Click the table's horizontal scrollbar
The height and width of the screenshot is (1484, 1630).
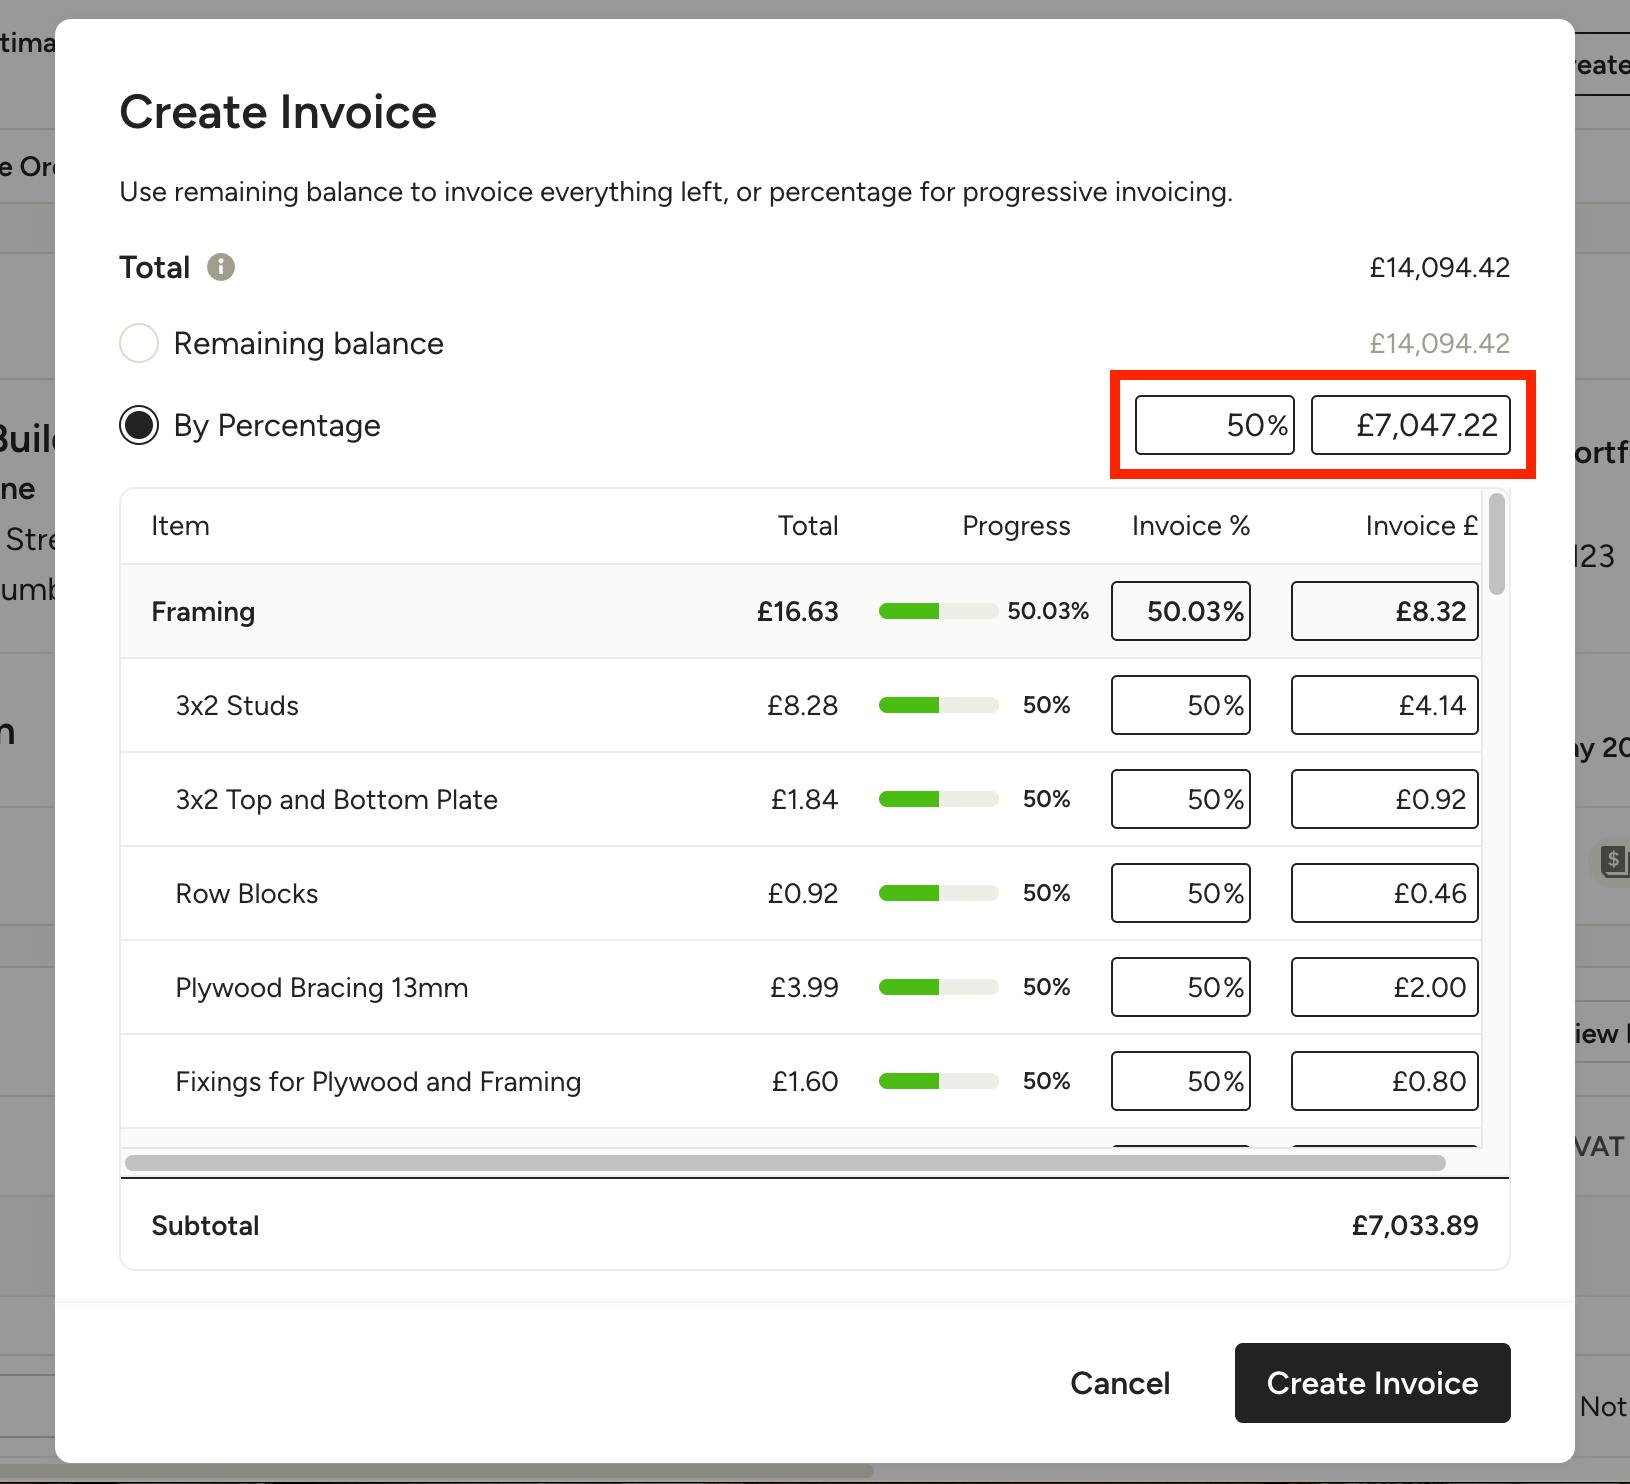785,1163
